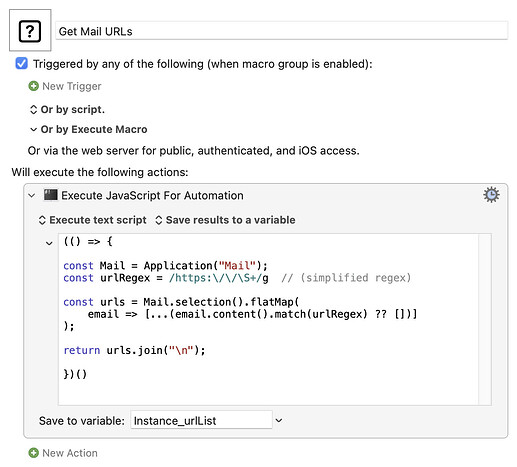Viewport: 517px width, 467px height.
Task: Open the Execute text script popup menu
Action: coord(93,220)
